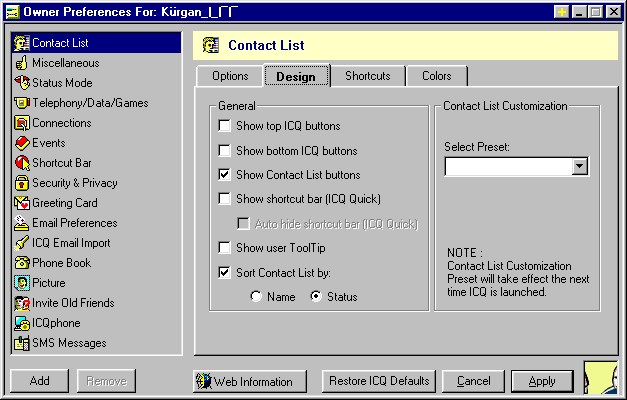
Task: Select the Name sort radio button
Action: tap(256, 296)
